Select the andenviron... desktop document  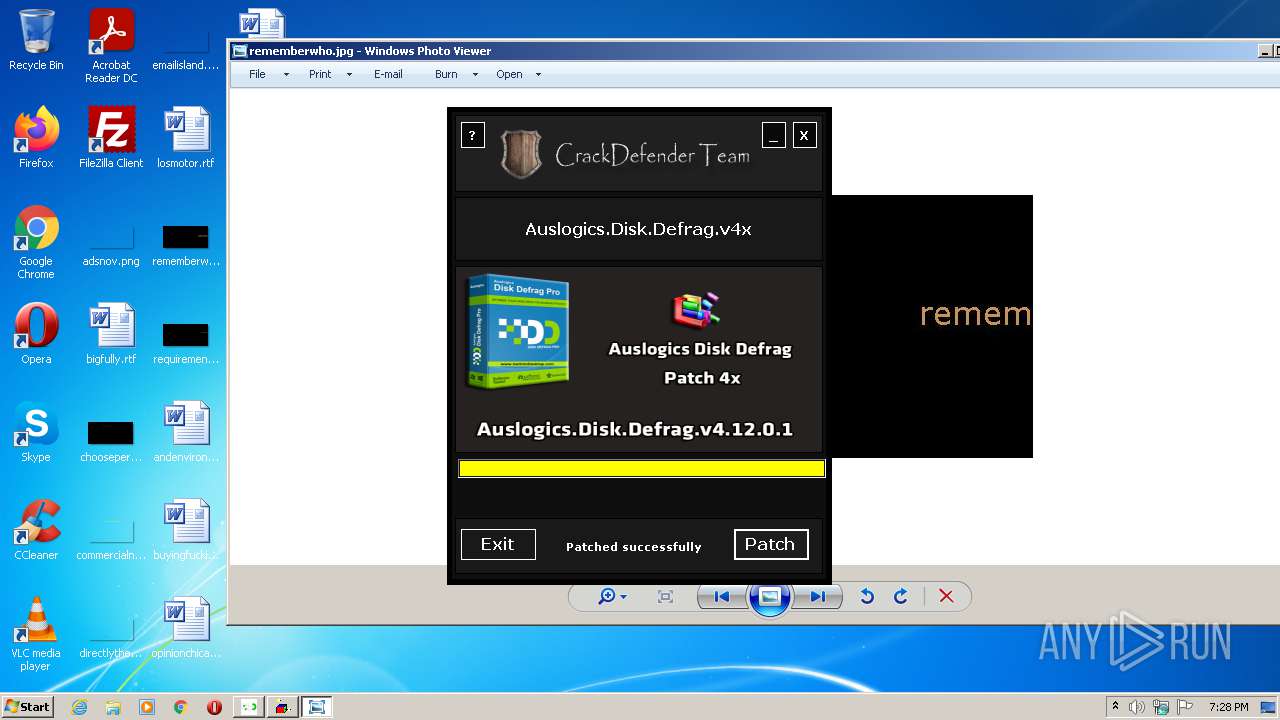pyautogui.click(x=186, y=432)
